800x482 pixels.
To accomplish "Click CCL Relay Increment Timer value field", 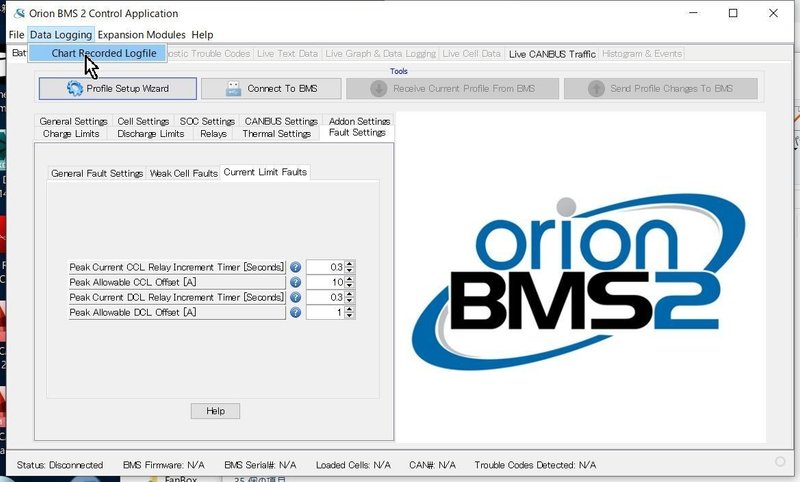I will (x=326, y=267).
